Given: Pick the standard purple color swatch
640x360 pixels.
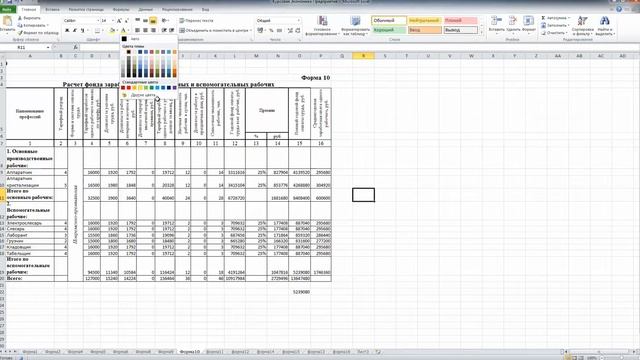Looking at the screenshot, I should [x=174, y=87].
